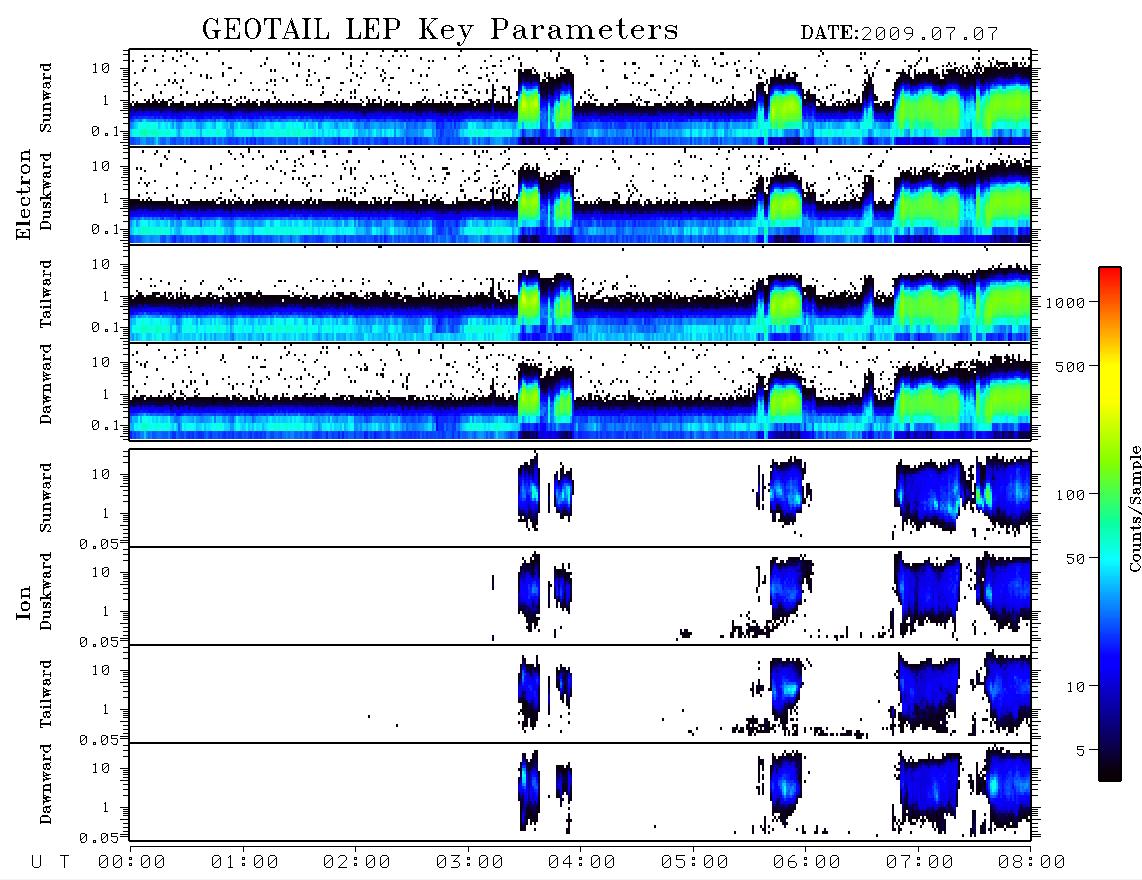The width and height of the screenshot is (1142, 880).
Task: Click the 500 tick on colorbar
Action: (1071, 366)
